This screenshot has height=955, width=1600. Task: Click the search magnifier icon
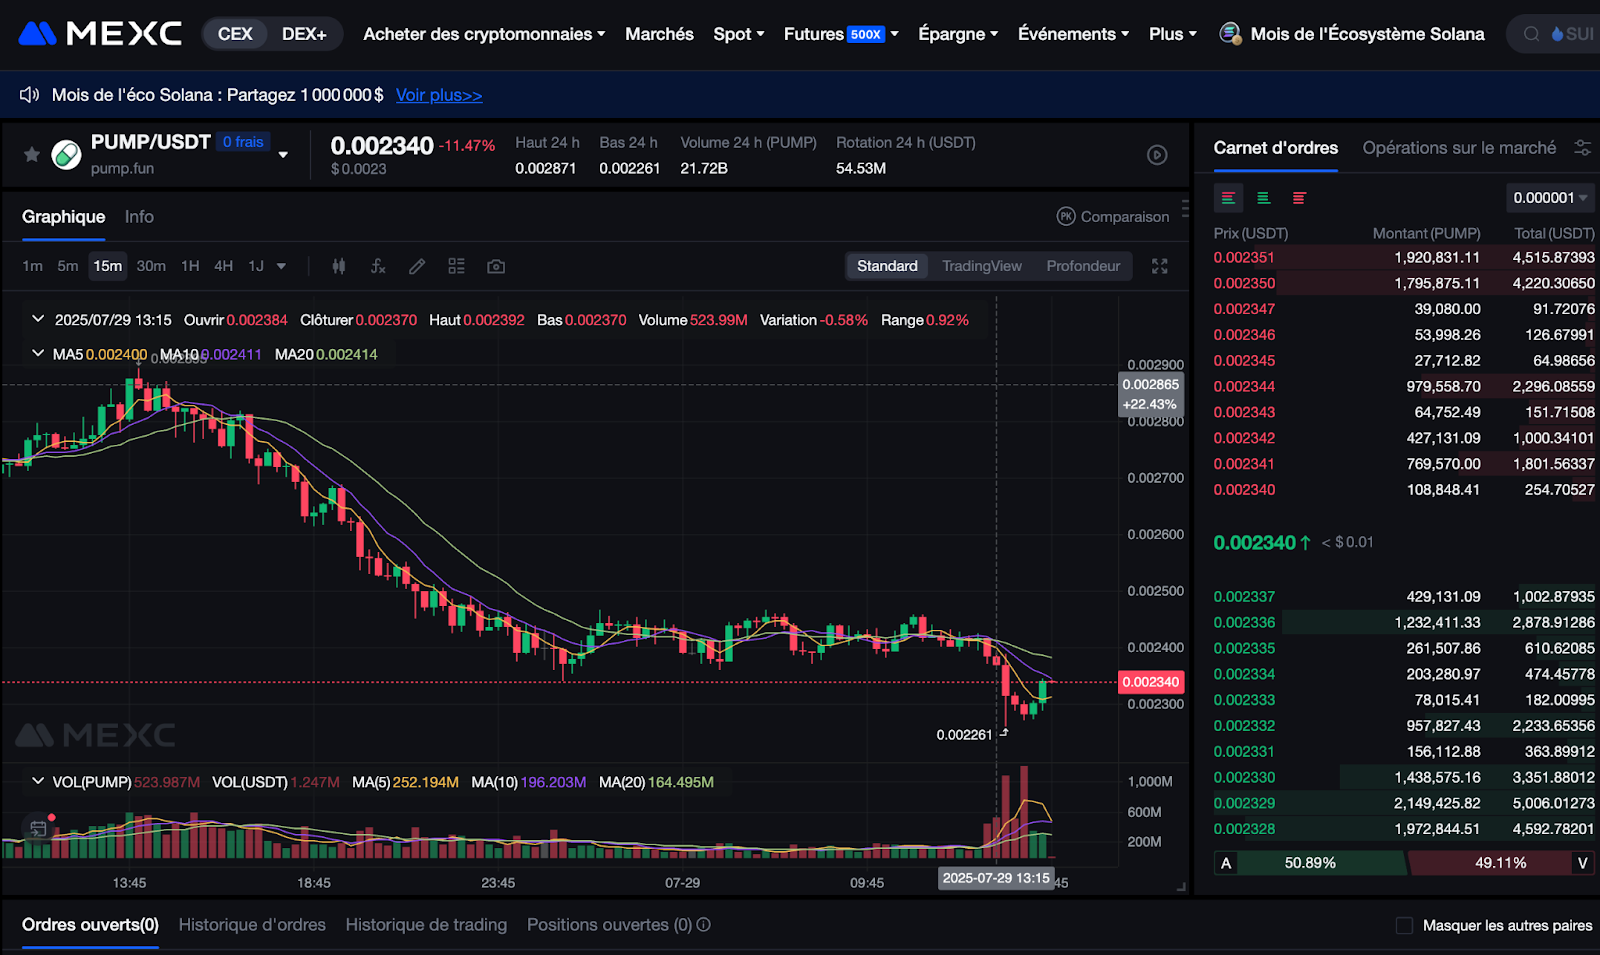(x=1531, y=34)
